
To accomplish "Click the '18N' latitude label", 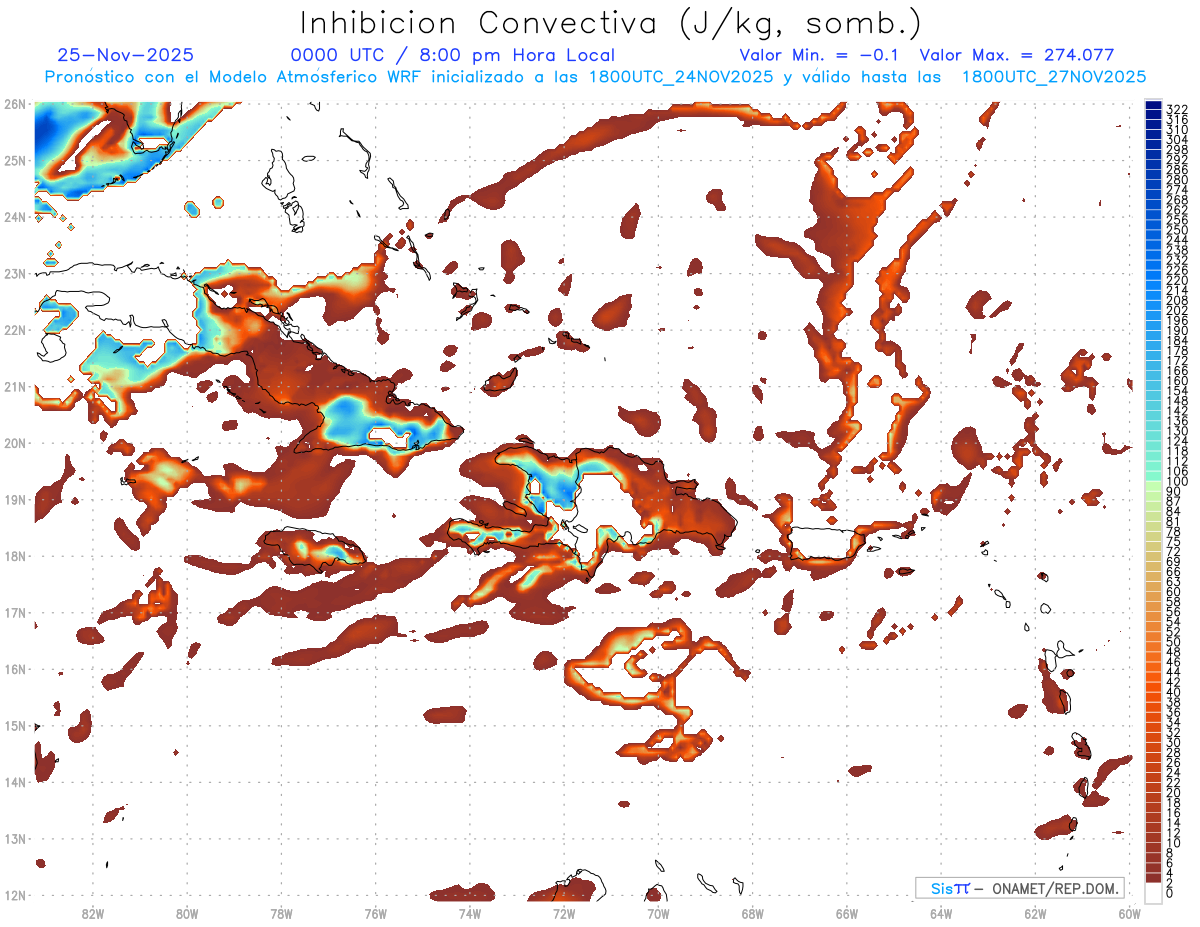I will (14, 555).
